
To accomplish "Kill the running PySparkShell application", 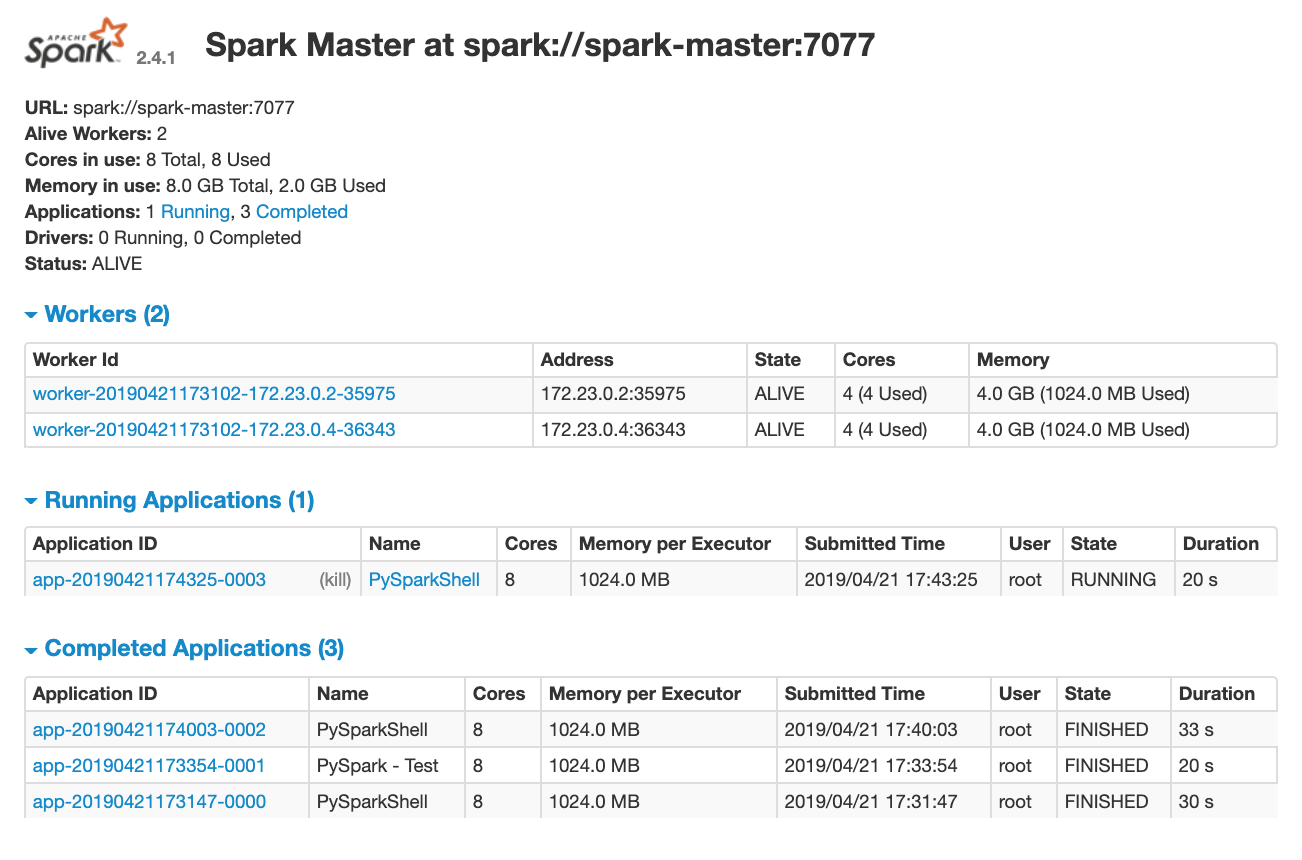I will coord(335,580).
